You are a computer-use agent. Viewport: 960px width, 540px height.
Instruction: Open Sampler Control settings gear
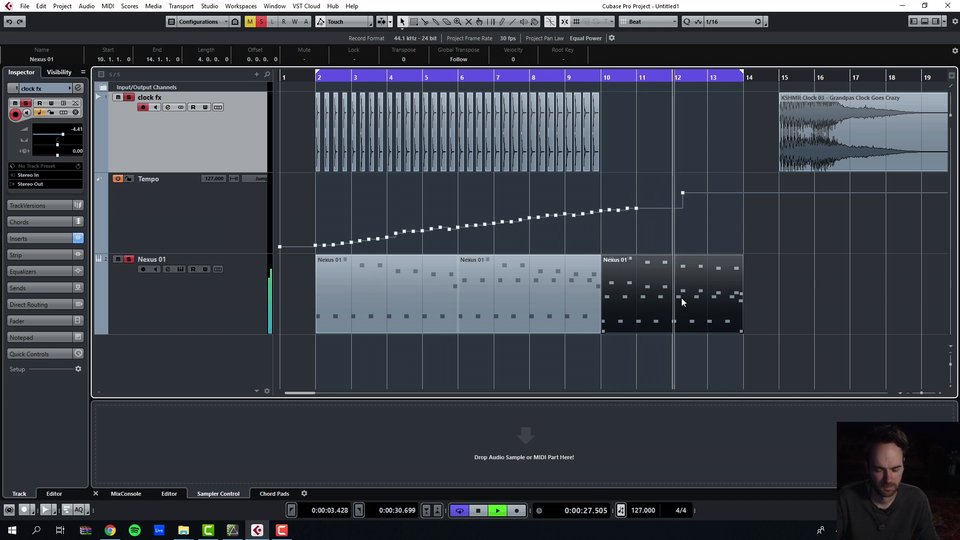(x=304, y=493)
